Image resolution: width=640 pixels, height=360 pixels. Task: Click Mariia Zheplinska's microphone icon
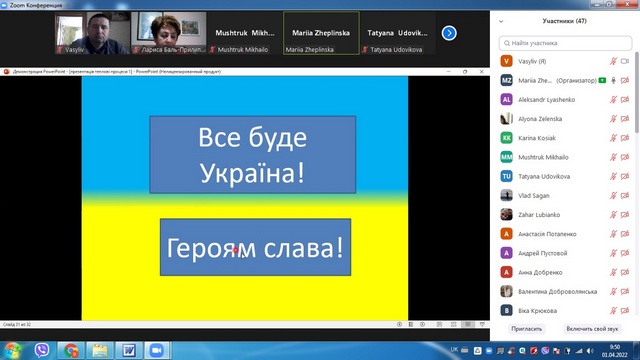(x=613, y=80)
